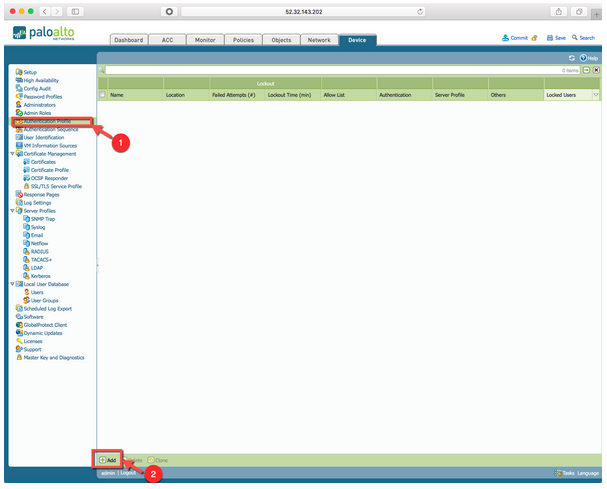
Task: Collapse the Certificate Management tree node
Action: (x=13, y=154)
